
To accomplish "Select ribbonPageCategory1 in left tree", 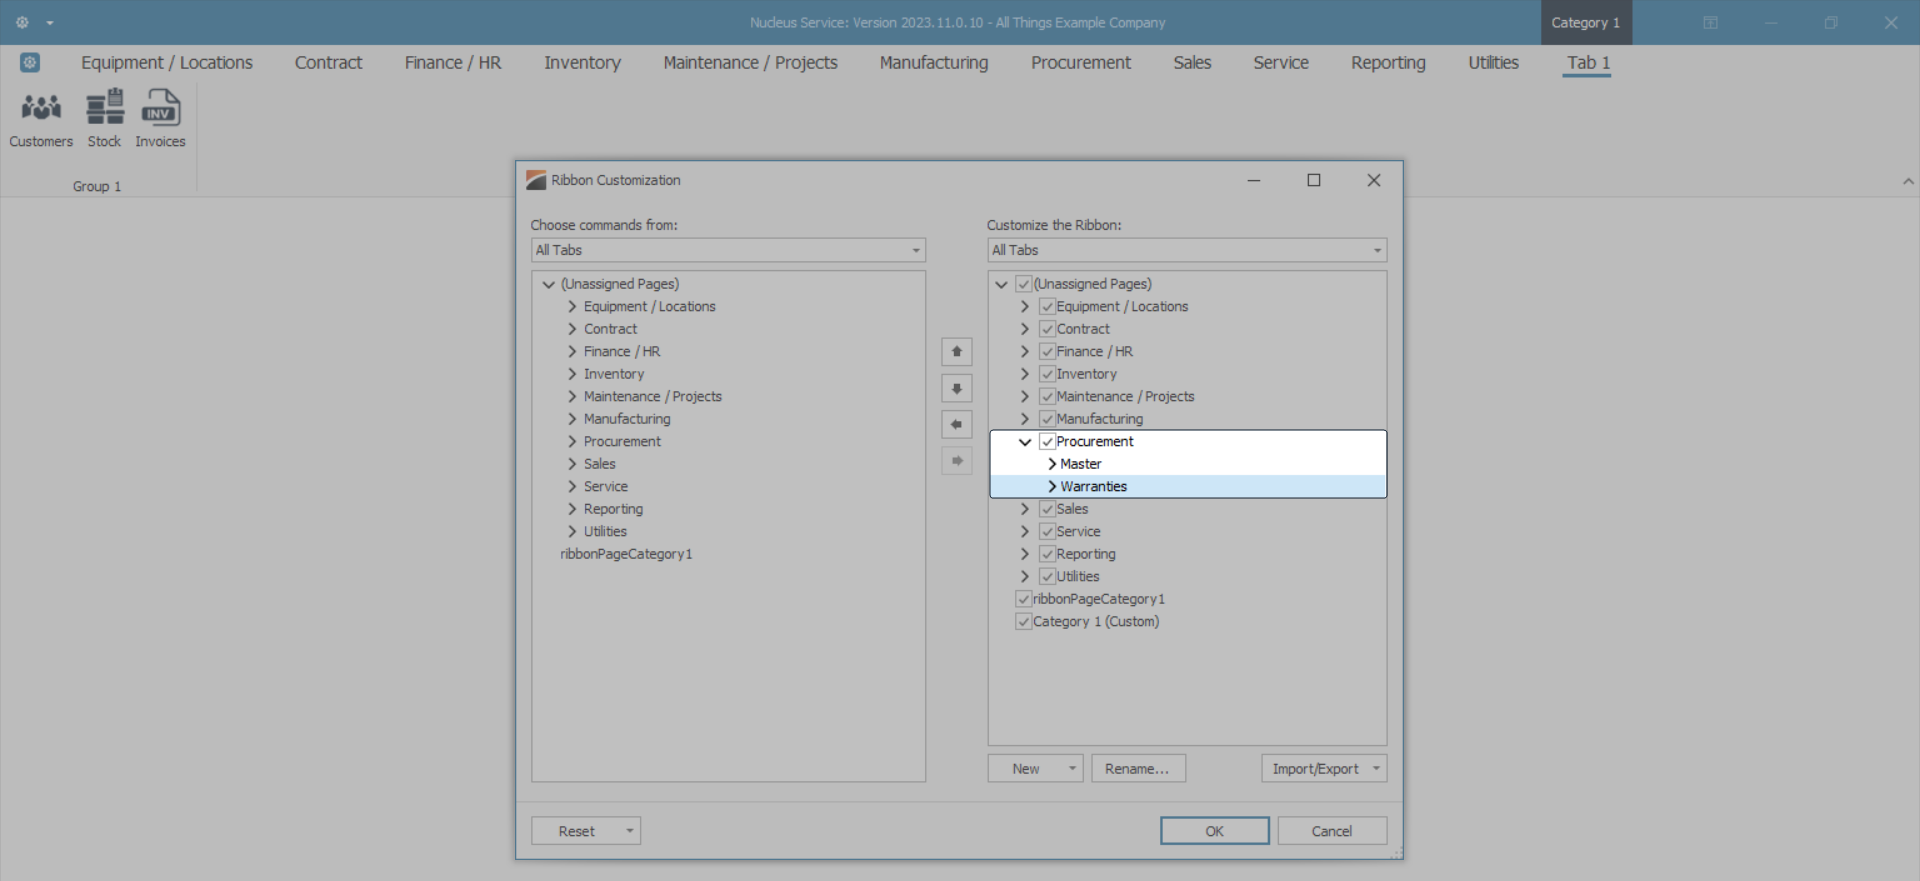I will coord(626,554).
